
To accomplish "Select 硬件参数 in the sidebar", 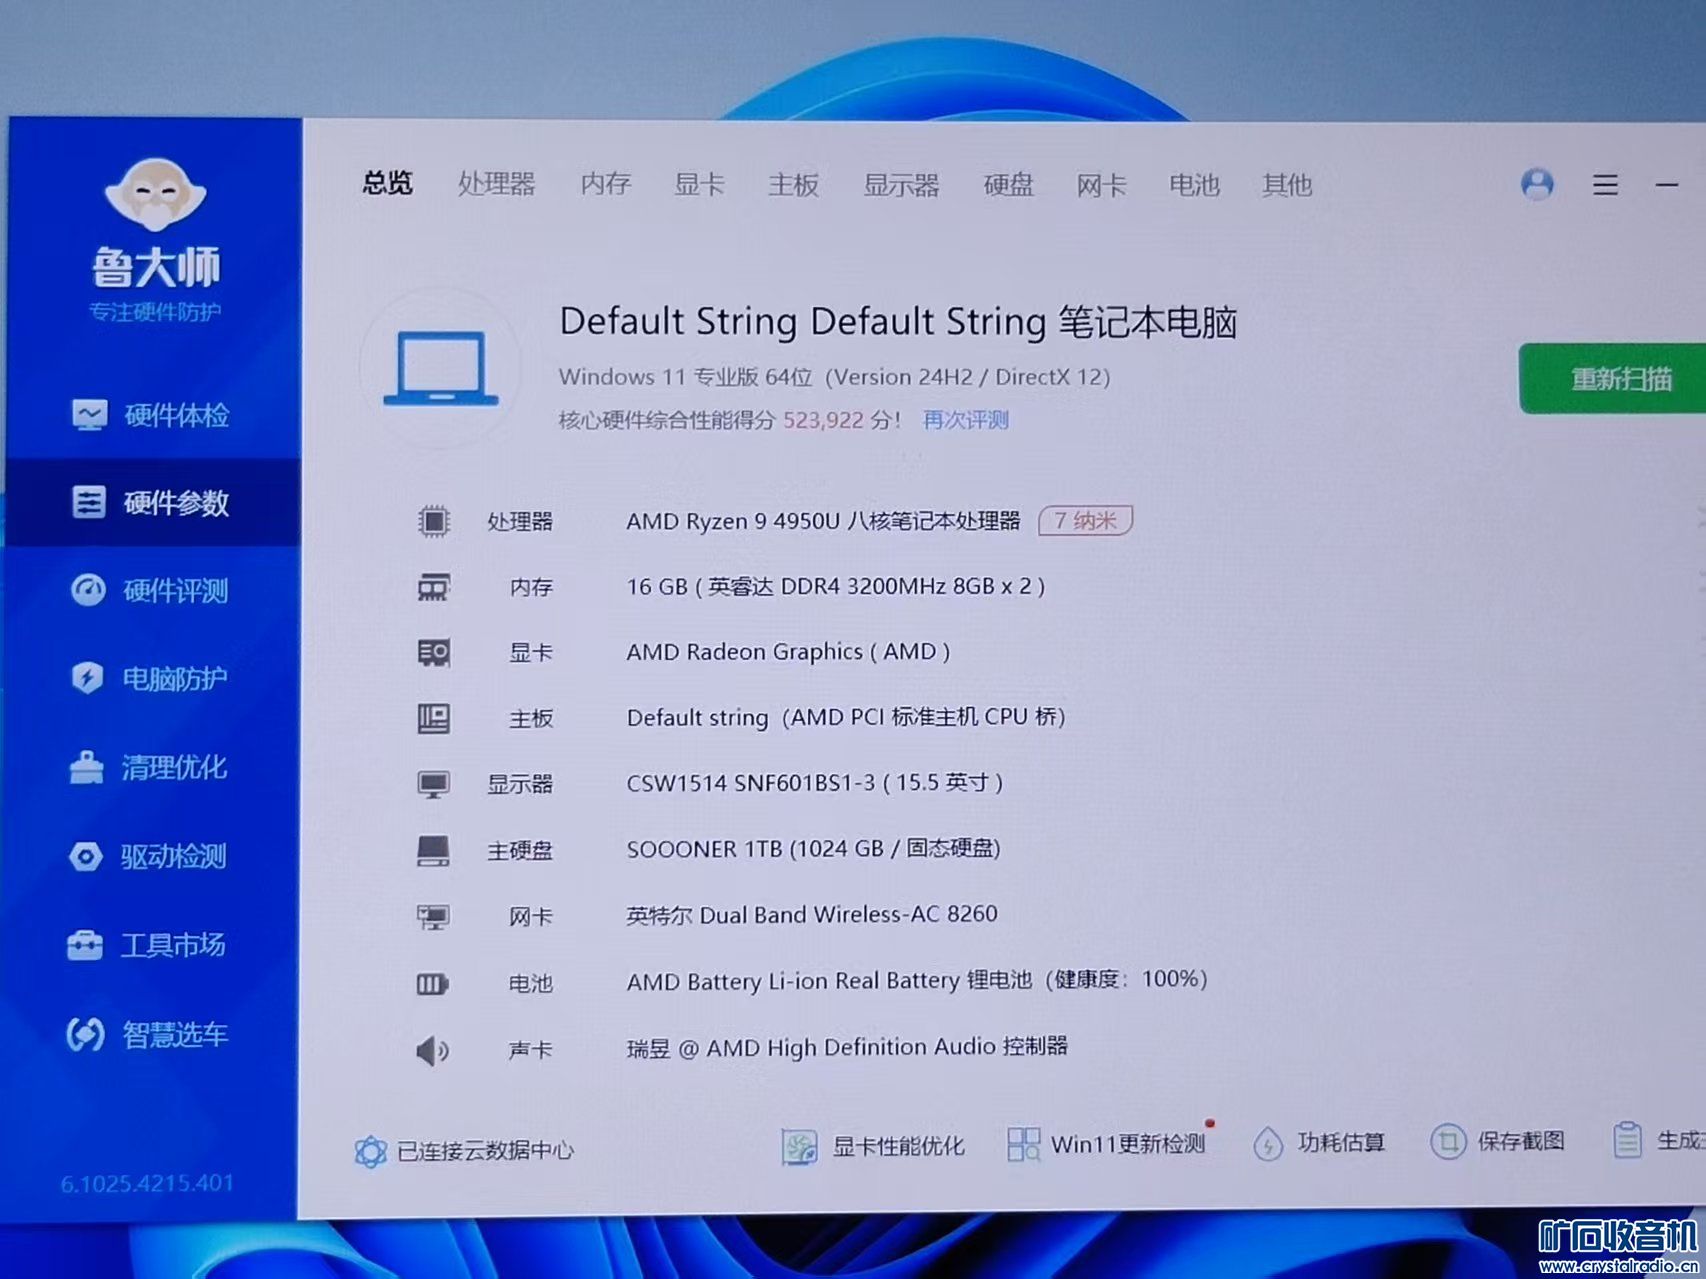I will (152, 502).
